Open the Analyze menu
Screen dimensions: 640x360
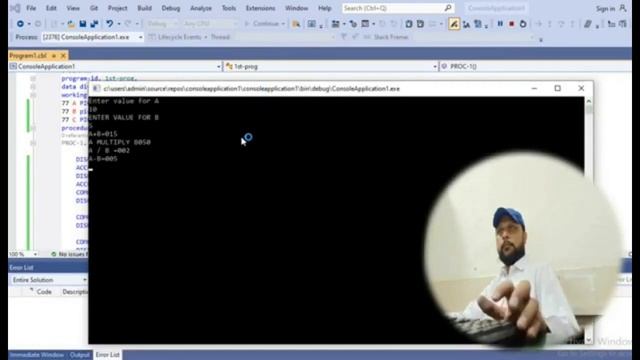pyautogui.click(x=201, y=8)
